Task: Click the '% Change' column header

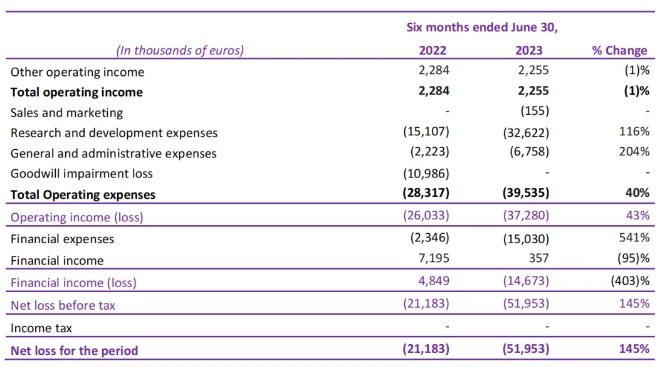Action: (x=619, y=50)
